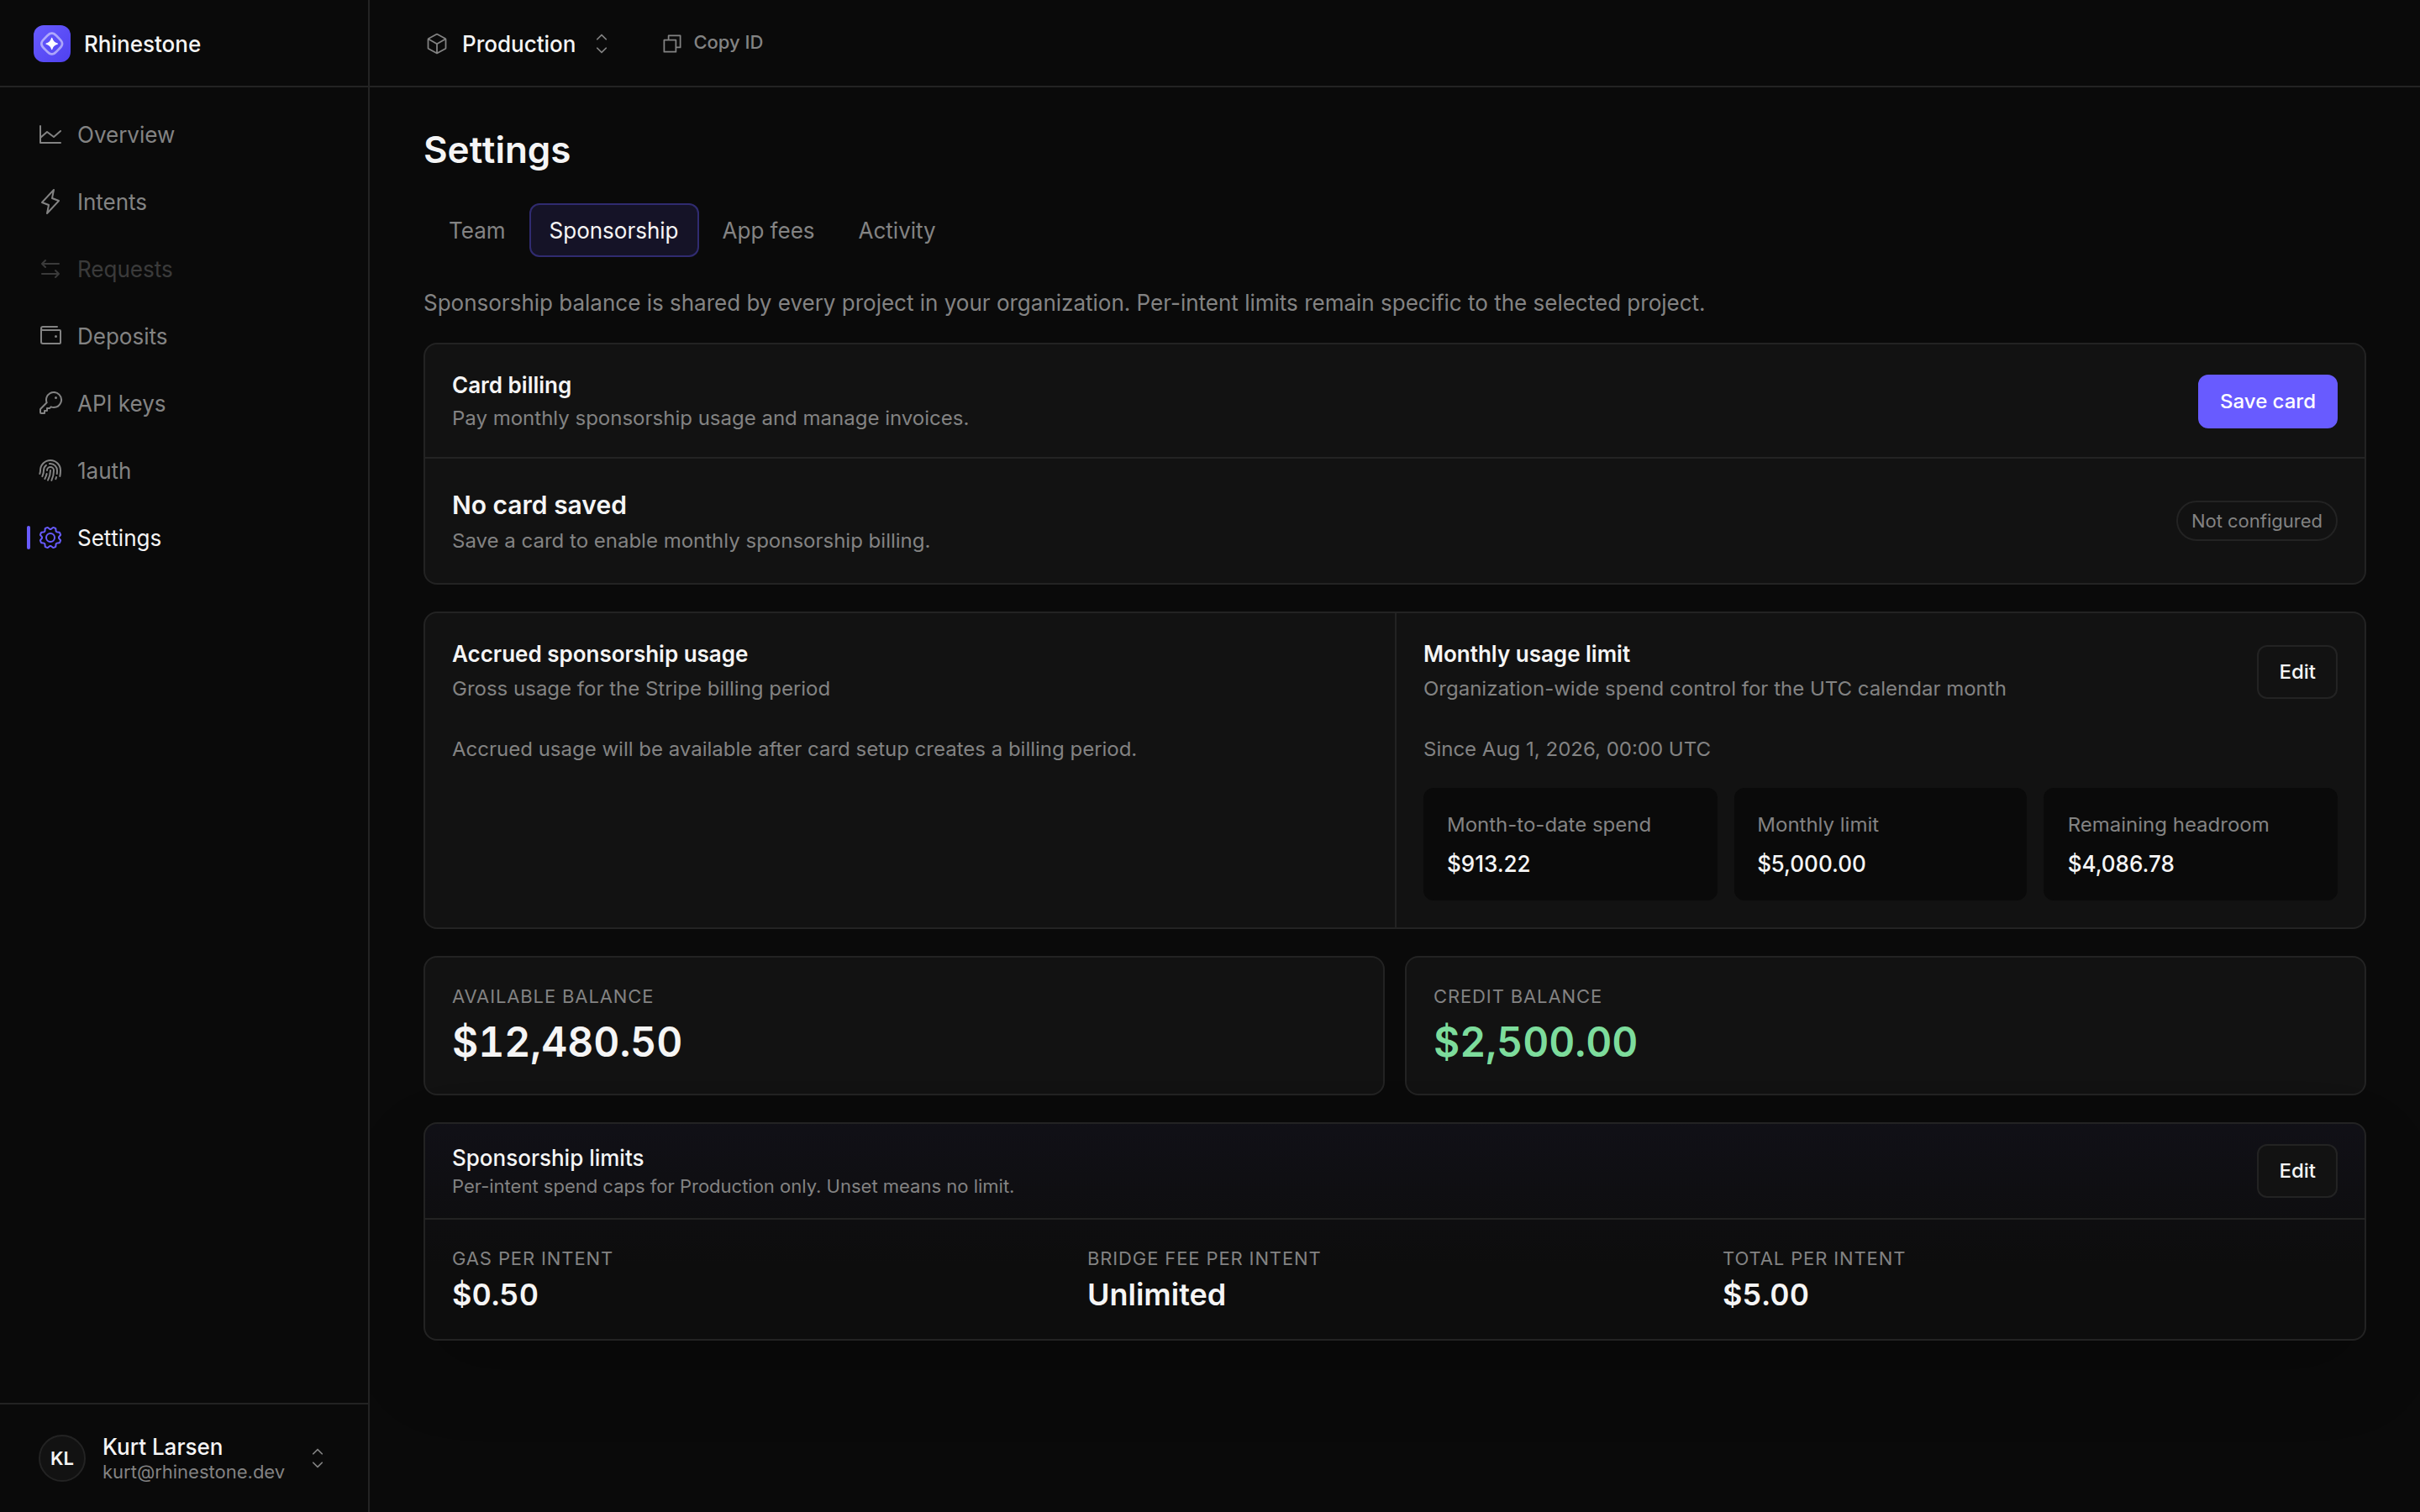Click the Rhinestone brand name

tap(142, 44)
